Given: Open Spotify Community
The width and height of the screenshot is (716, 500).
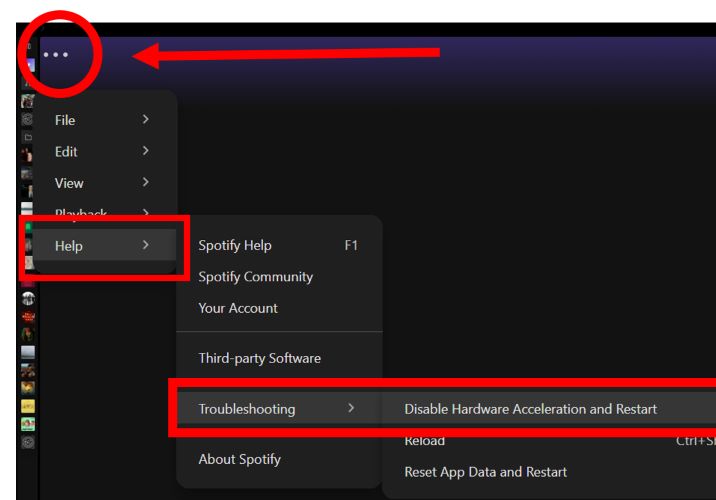Looking at the screenshot, I should point(279,277).
